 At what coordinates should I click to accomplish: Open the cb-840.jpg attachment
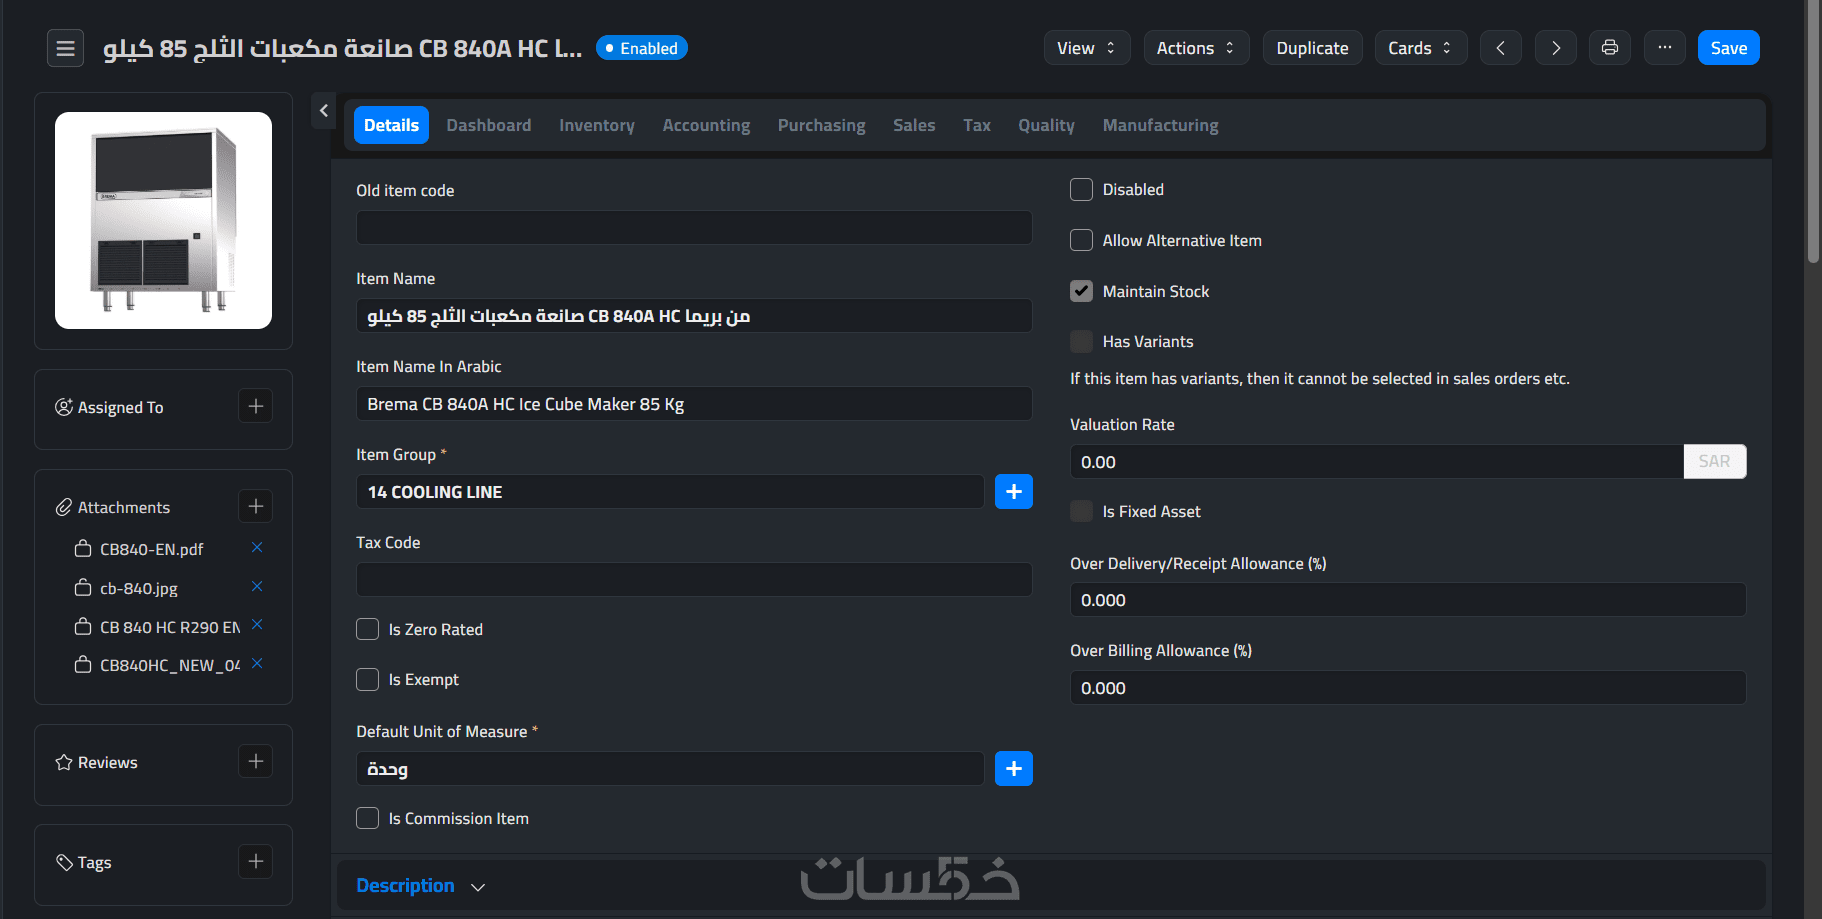pyautogui.click(x=139, y=588)
